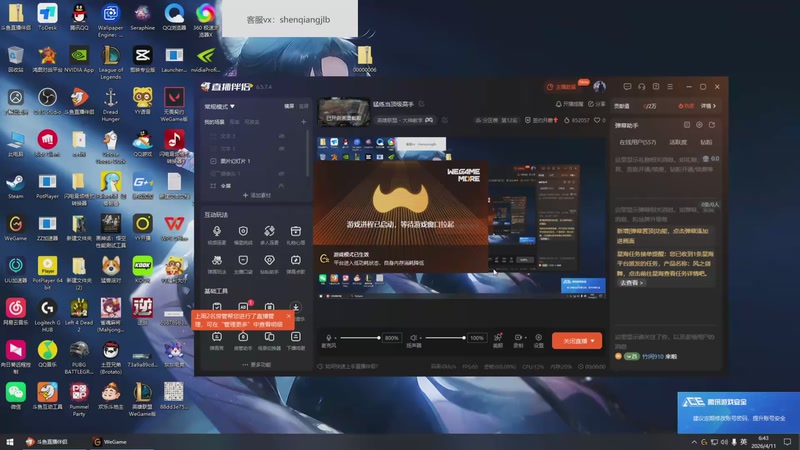Click the stream cover thumbnail
The width and height of the screenshot is (800, 450).
344,112
